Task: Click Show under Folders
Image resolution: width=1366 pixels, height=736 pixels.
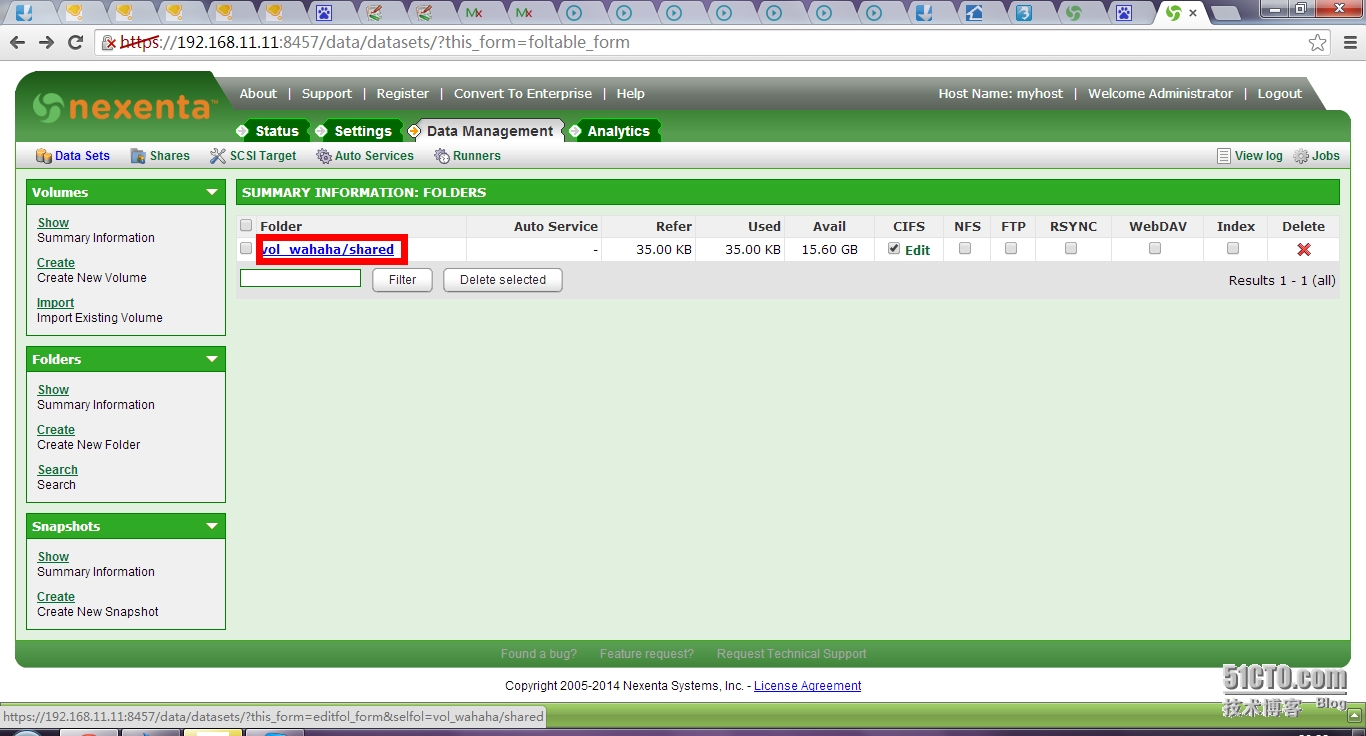Action: (53, 390)
